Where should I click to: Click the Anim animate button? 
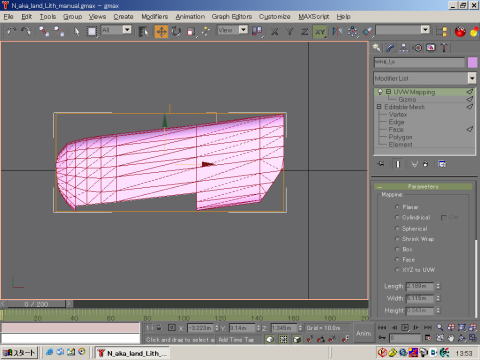[363, 333]
